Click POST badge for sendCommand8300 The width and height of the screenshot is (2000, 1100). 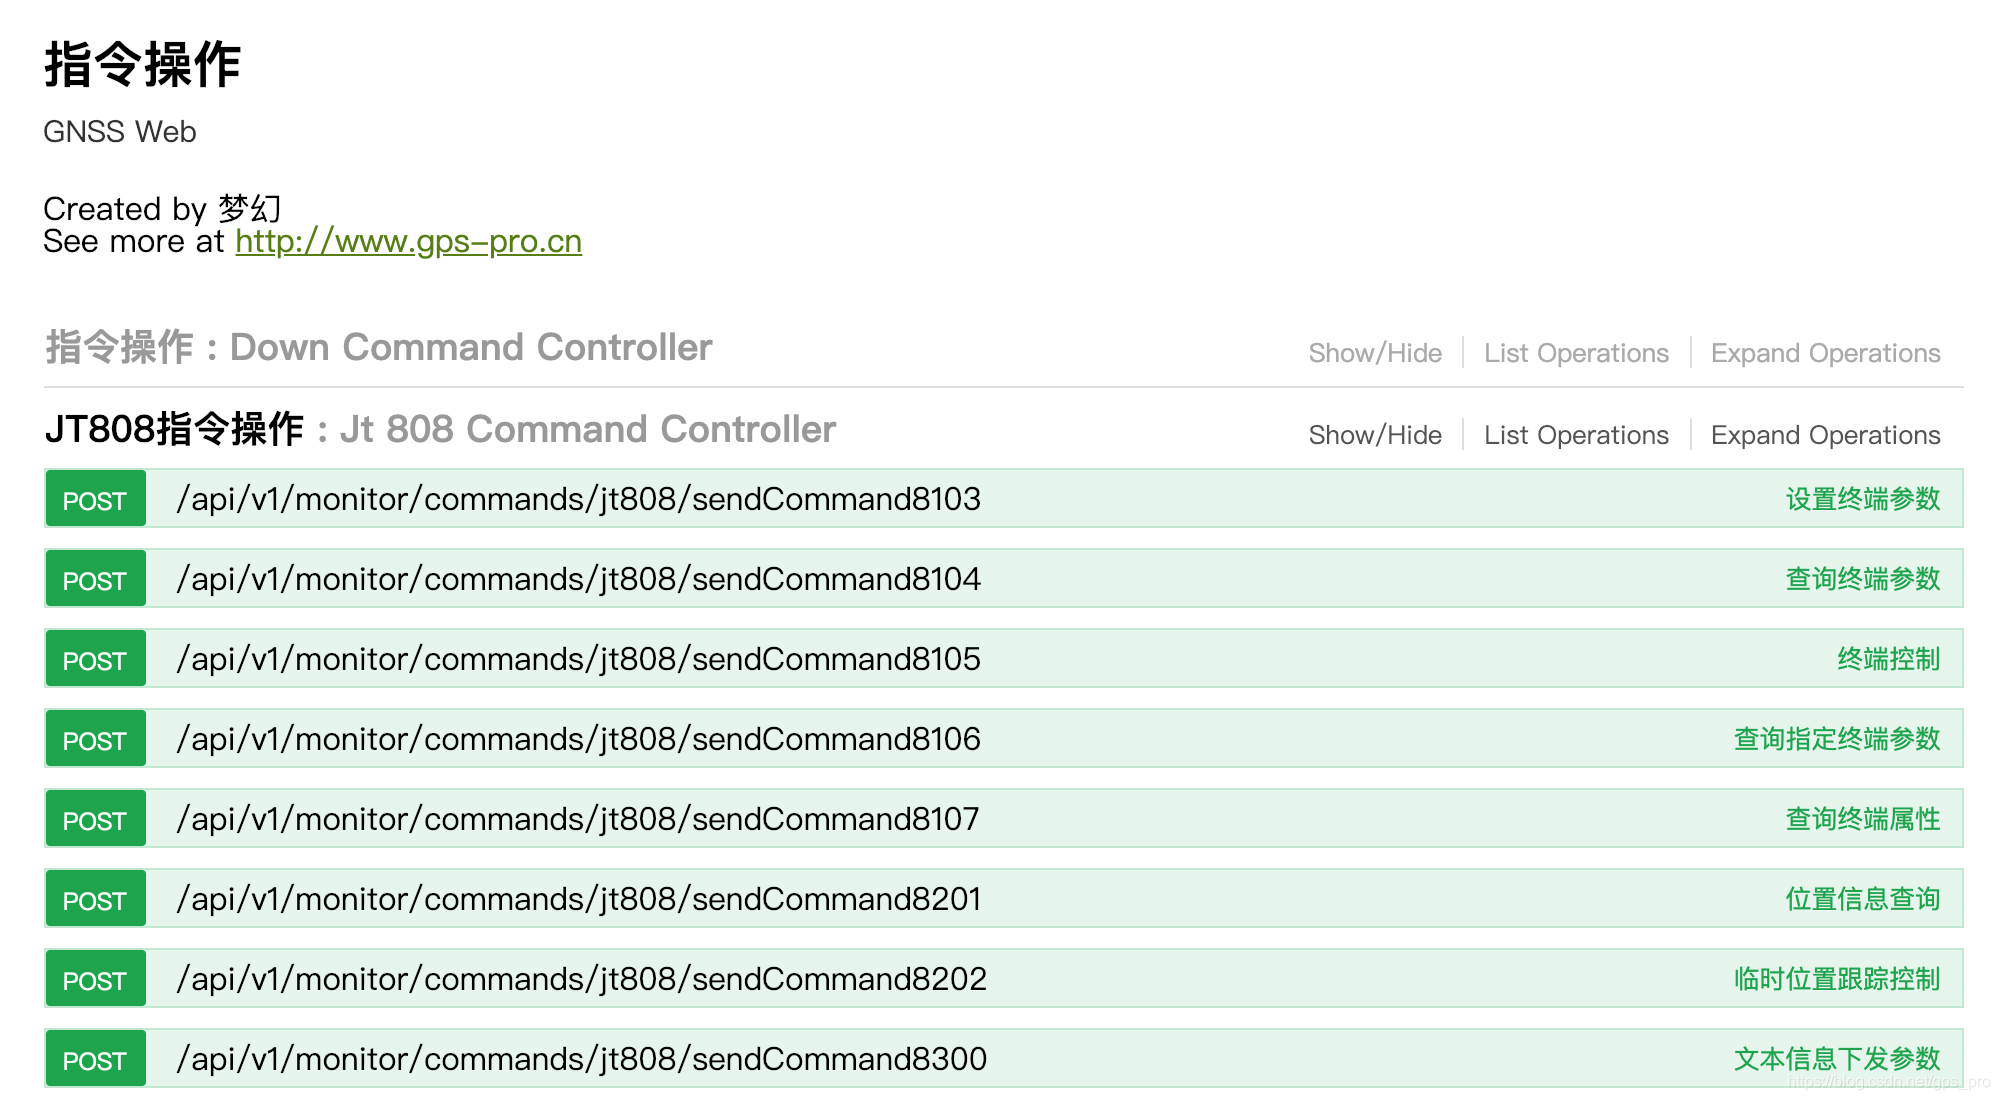point(95,1060)
